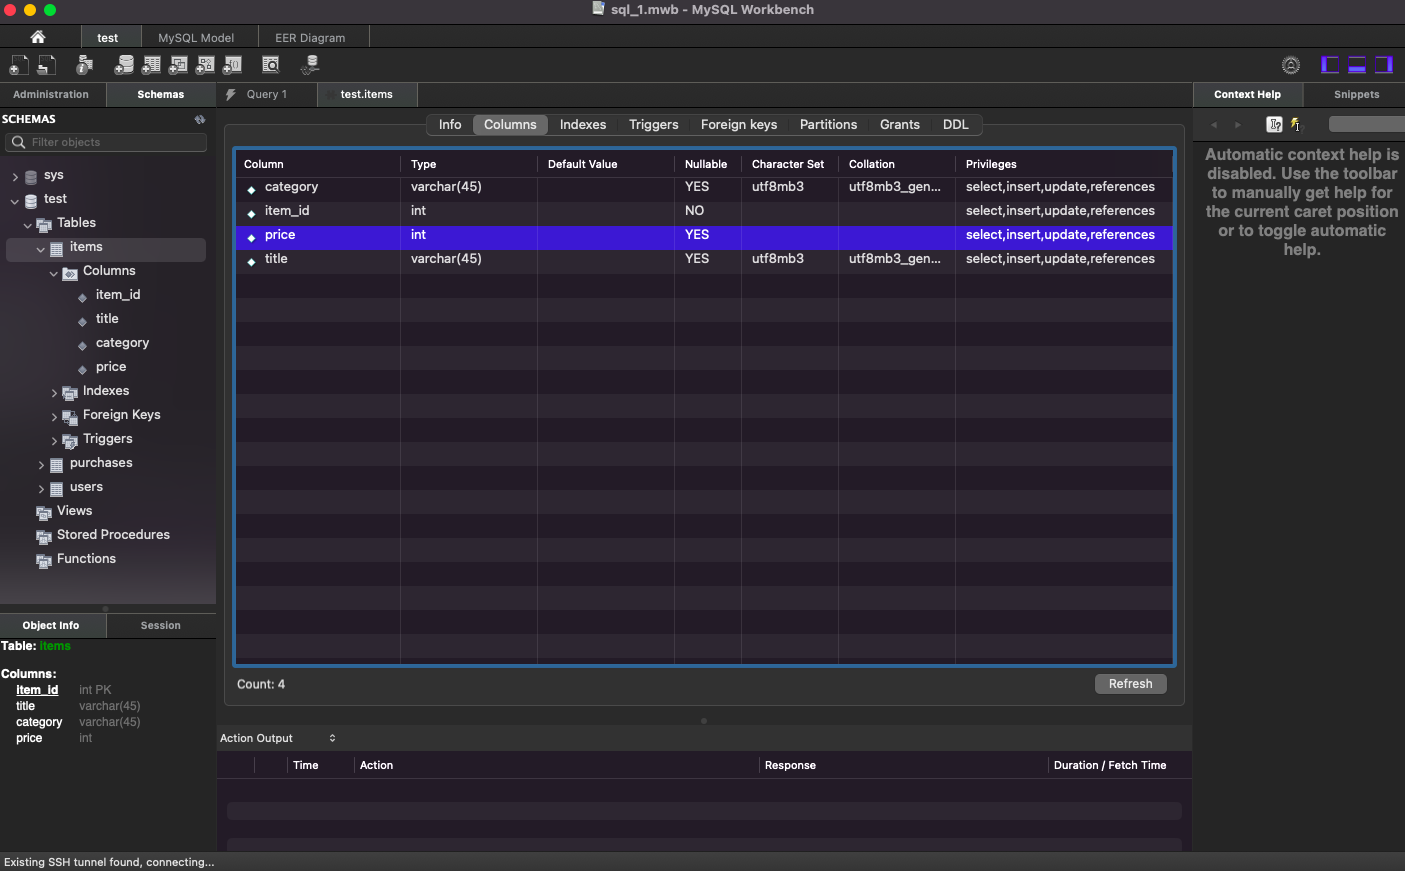The height and width of the screenshot is (871, 1405).
Task: Search table data toolbar icon
Action: [271, 65]
